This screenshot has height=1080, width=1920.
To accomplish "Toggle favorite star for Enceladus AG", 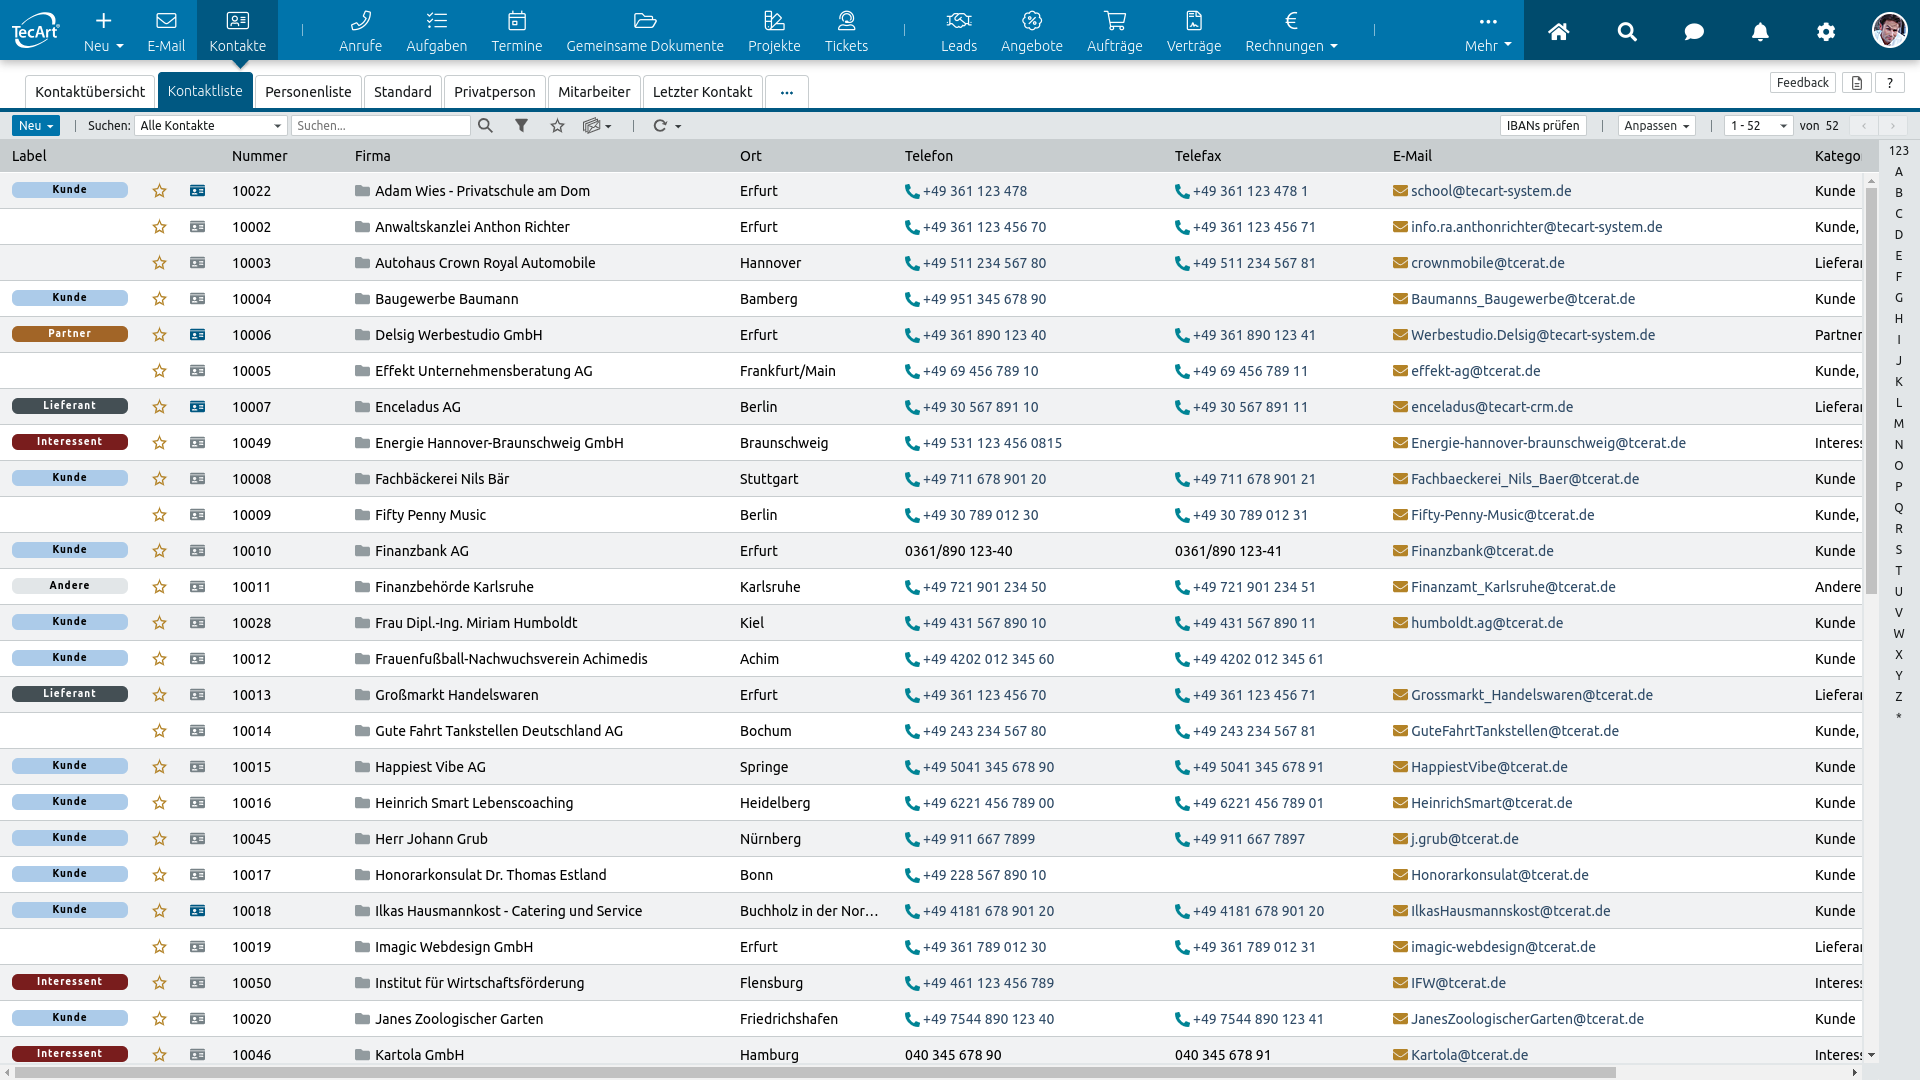I will [159, 407].
